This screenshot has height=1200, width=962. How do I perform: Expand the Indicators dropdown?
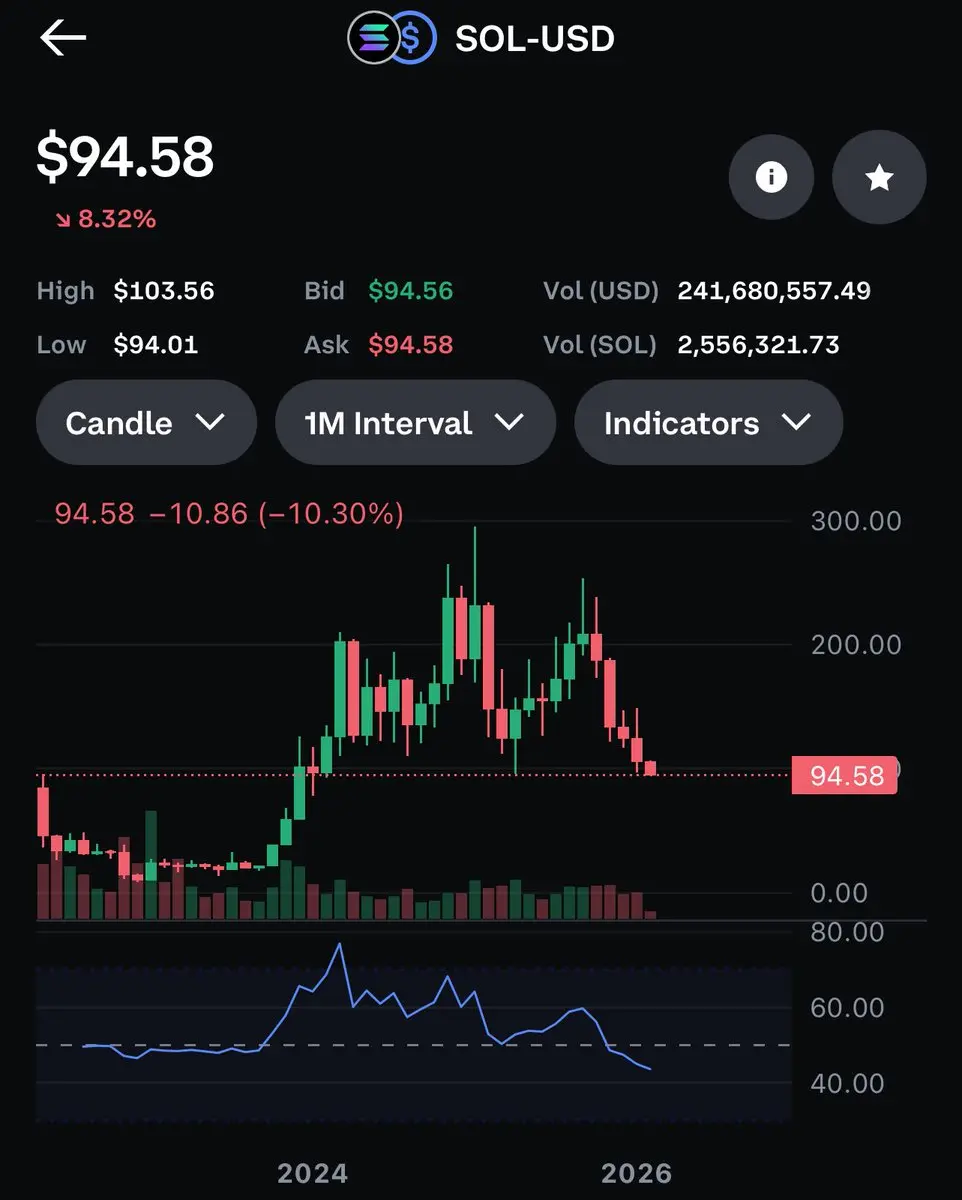tap(708, 423)
